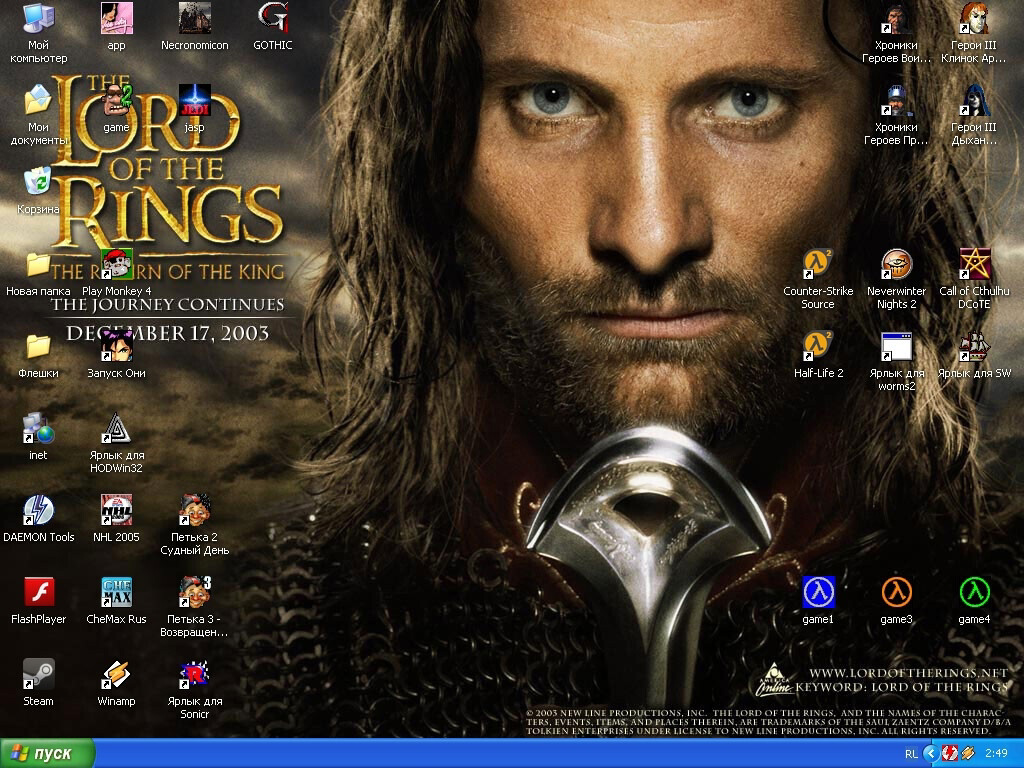
Task: Click the 2:49 taskbar clock
Action: pyautogui.click(x=997, y=754)
